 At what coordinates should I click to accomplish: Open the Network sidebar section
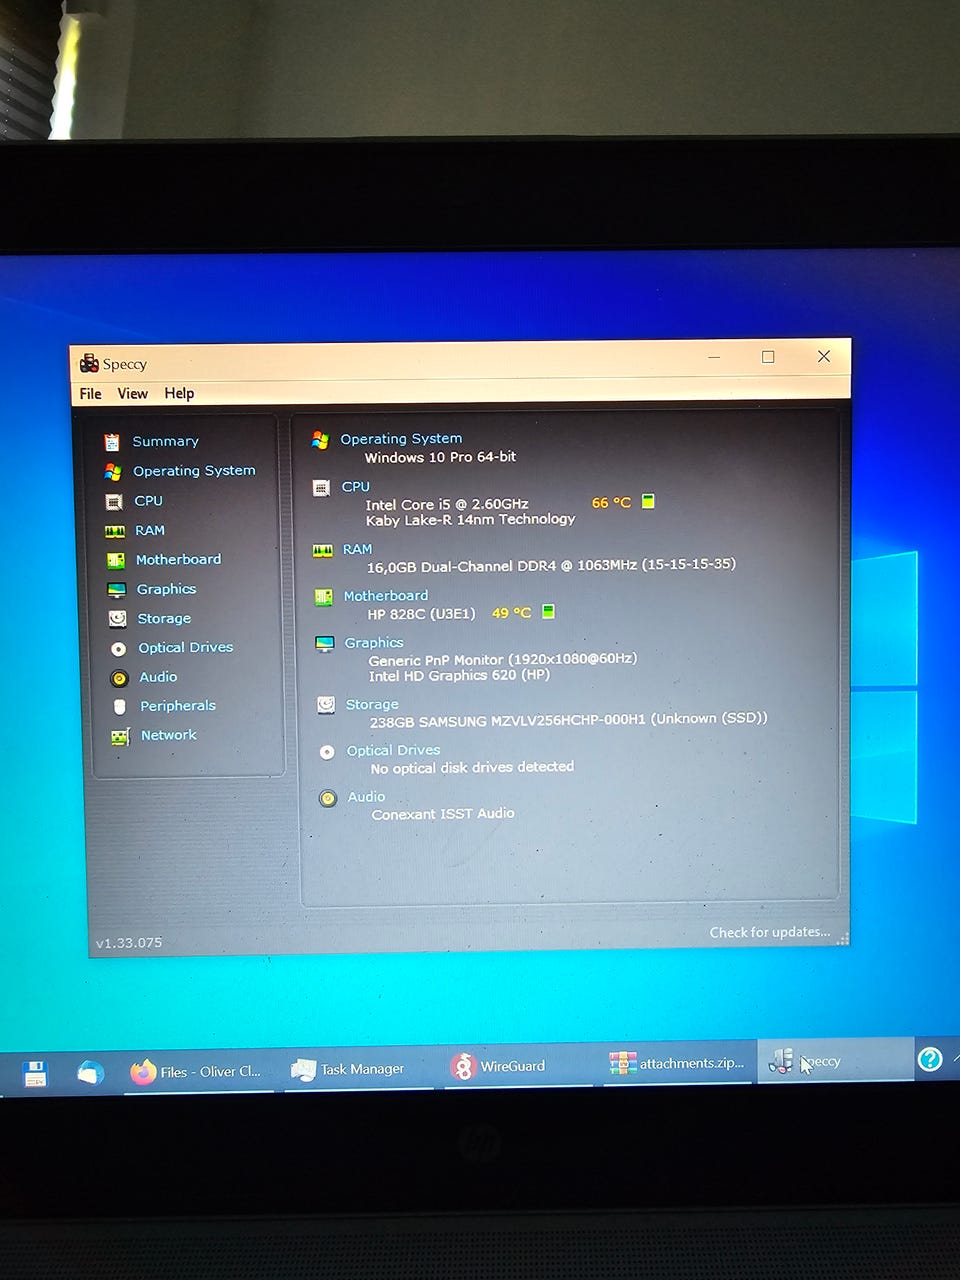click(168, 735)
